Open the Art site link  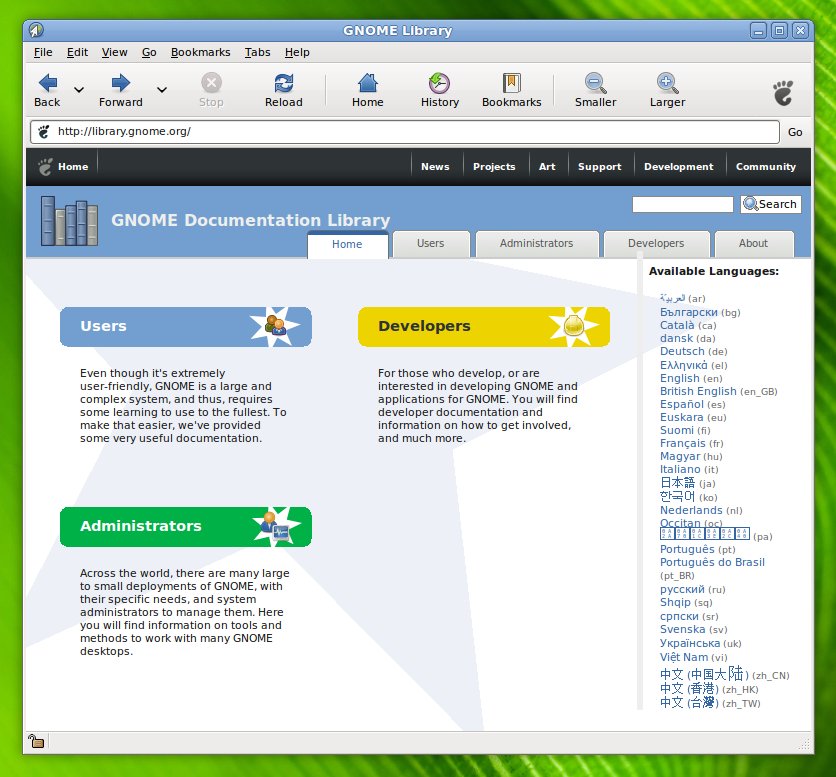547,167
